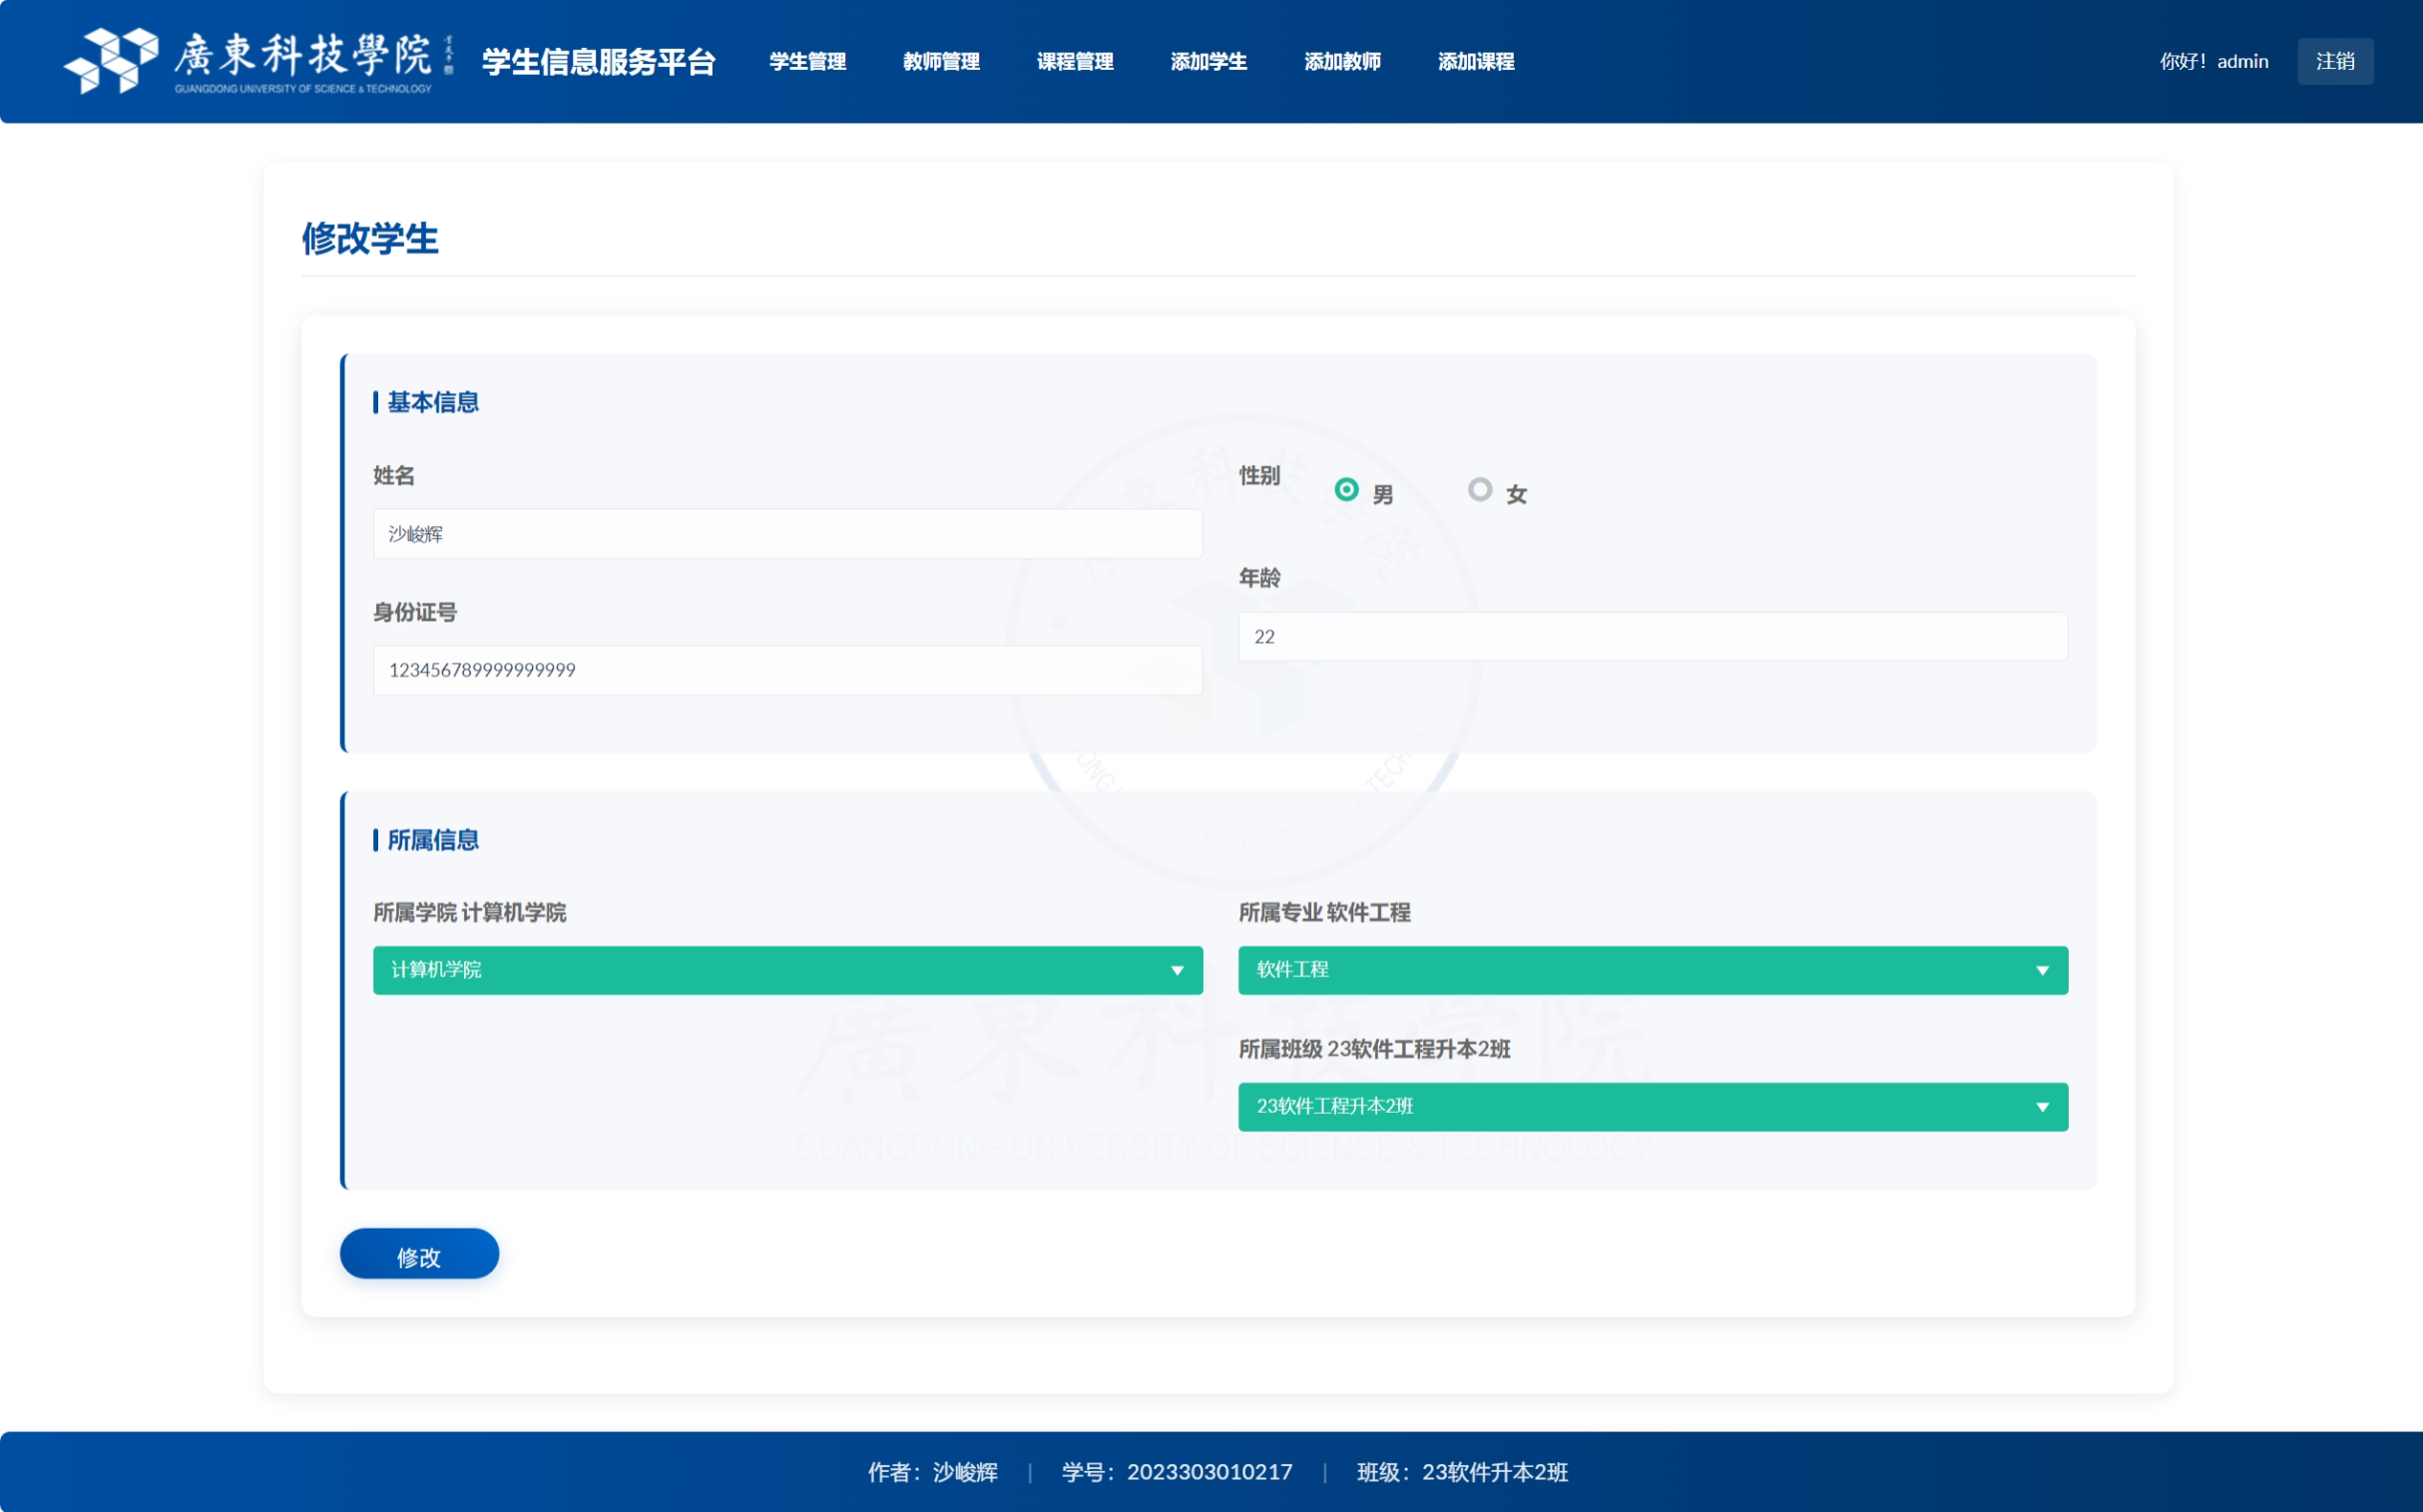Viewport: 2423px width, 1512px height.
Task: Open the 添加教师 nav link
Action: point(1342,61)
